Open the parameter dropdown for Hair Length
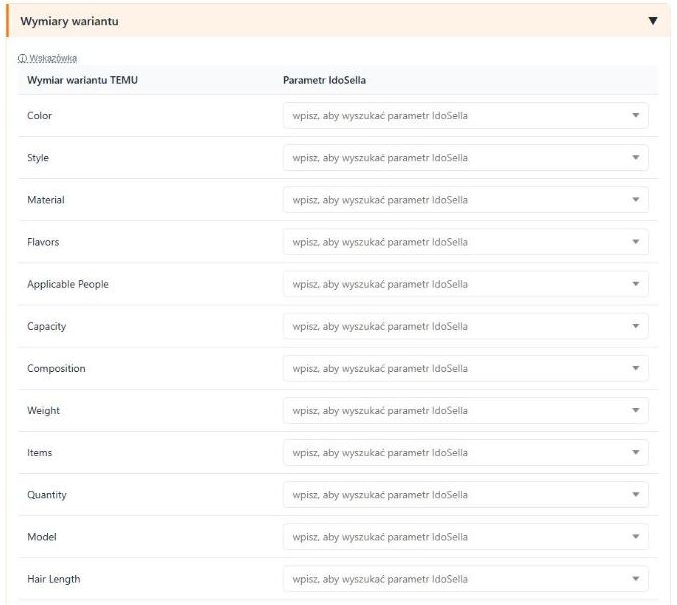The image size is (677, 605). click(x=465, y=579)
